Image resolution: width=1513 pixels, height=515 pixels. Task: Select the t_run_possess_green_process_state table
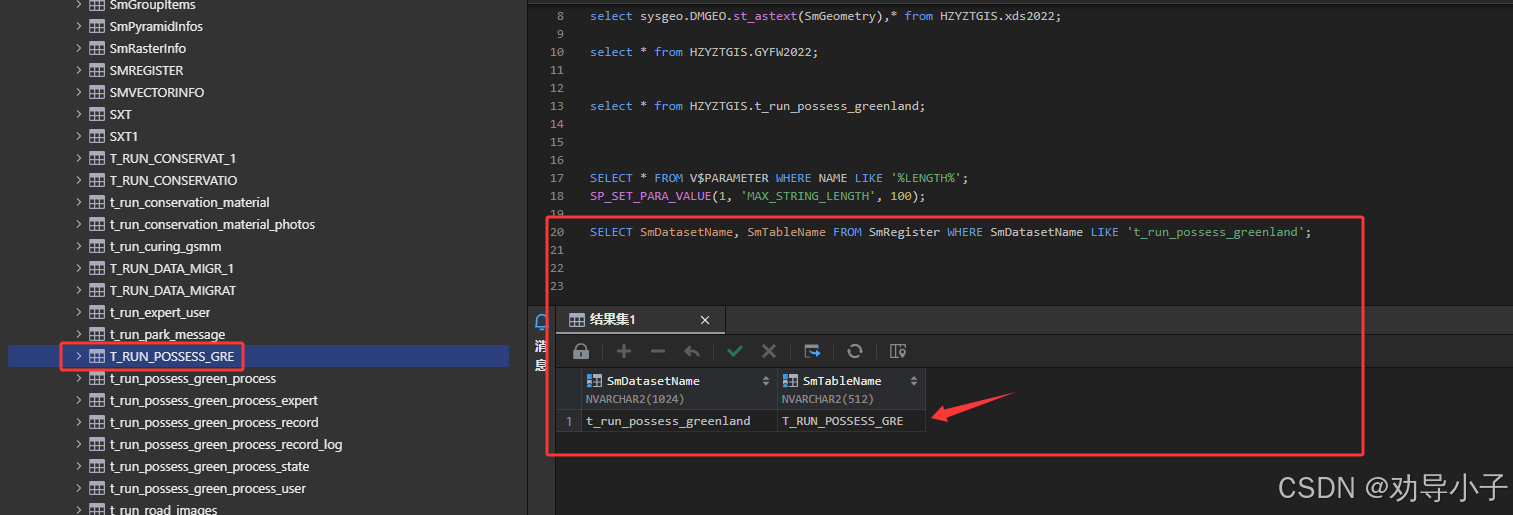coord(209,466)
